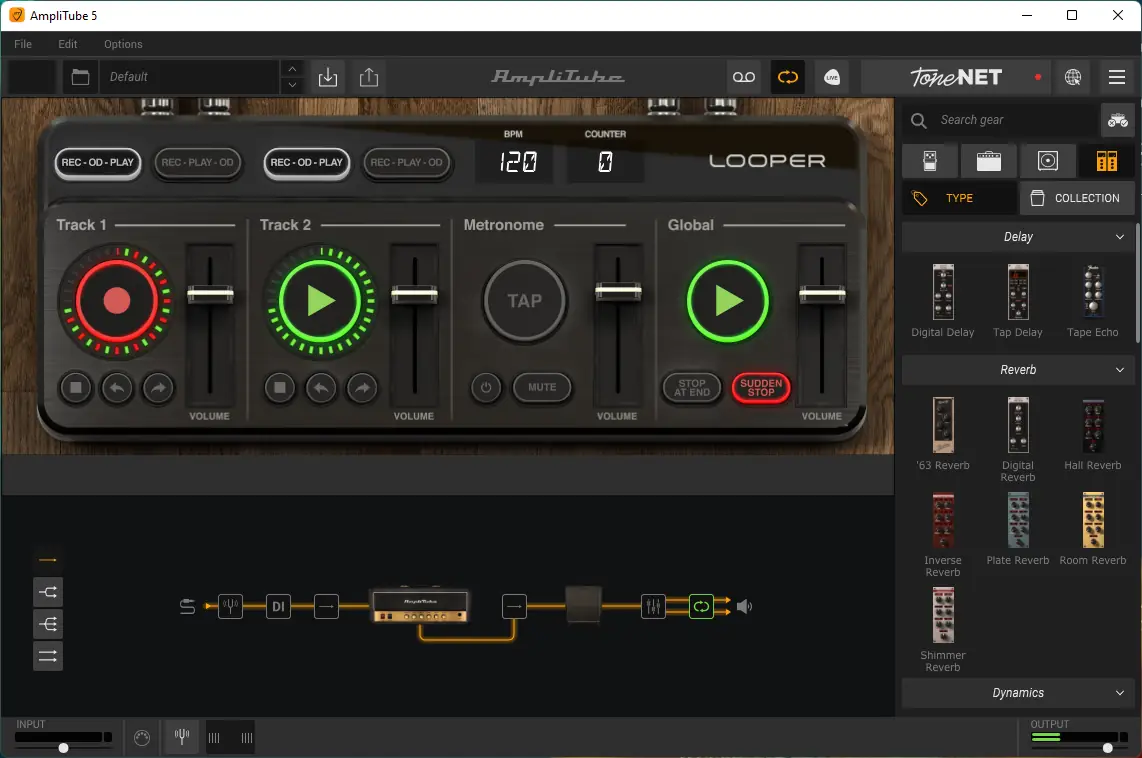
Task: Expand the Dynamics gear section
Action: tap(1017, 692)
